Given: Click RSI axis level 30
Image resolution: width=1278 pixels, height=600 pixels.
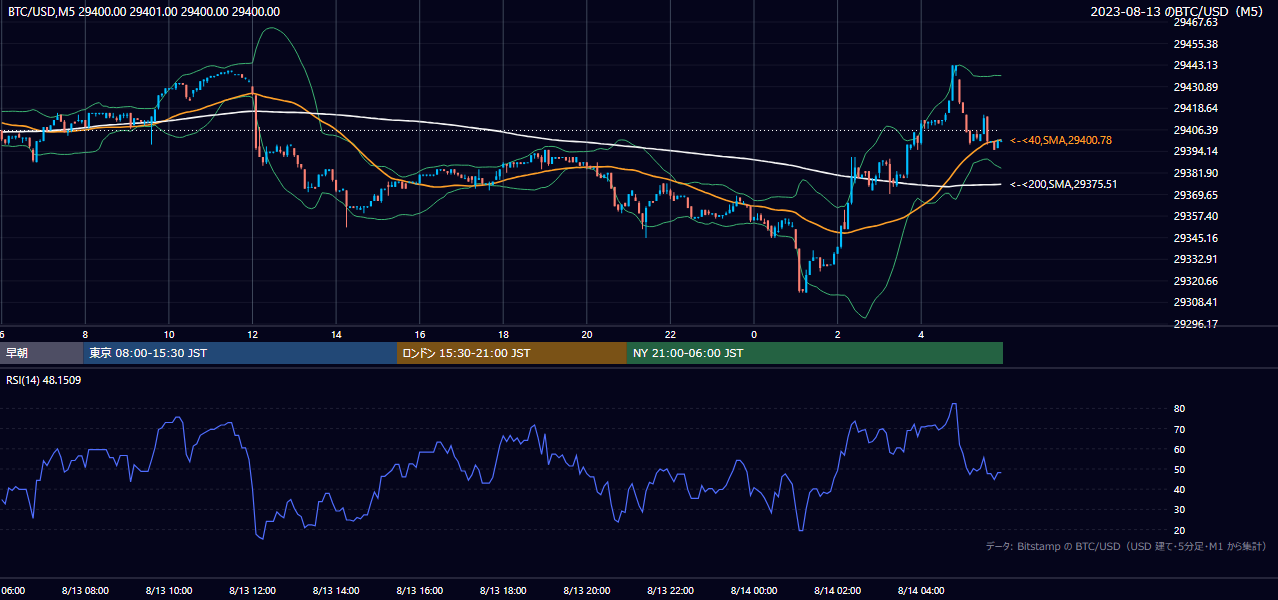Looking at the screenshot, I should (x=1179, y=510).
